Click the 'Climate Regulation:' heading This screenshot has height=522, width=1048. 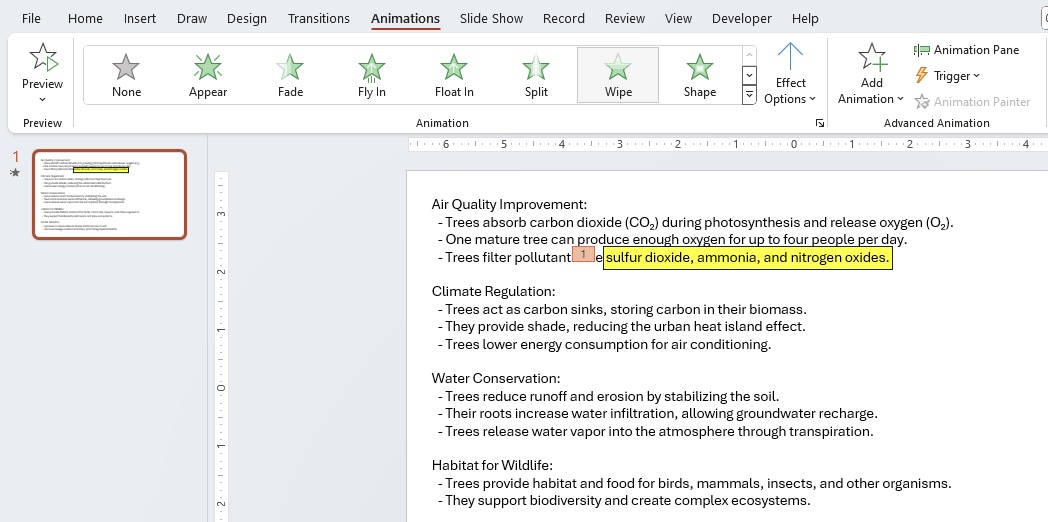coord(493,291)
